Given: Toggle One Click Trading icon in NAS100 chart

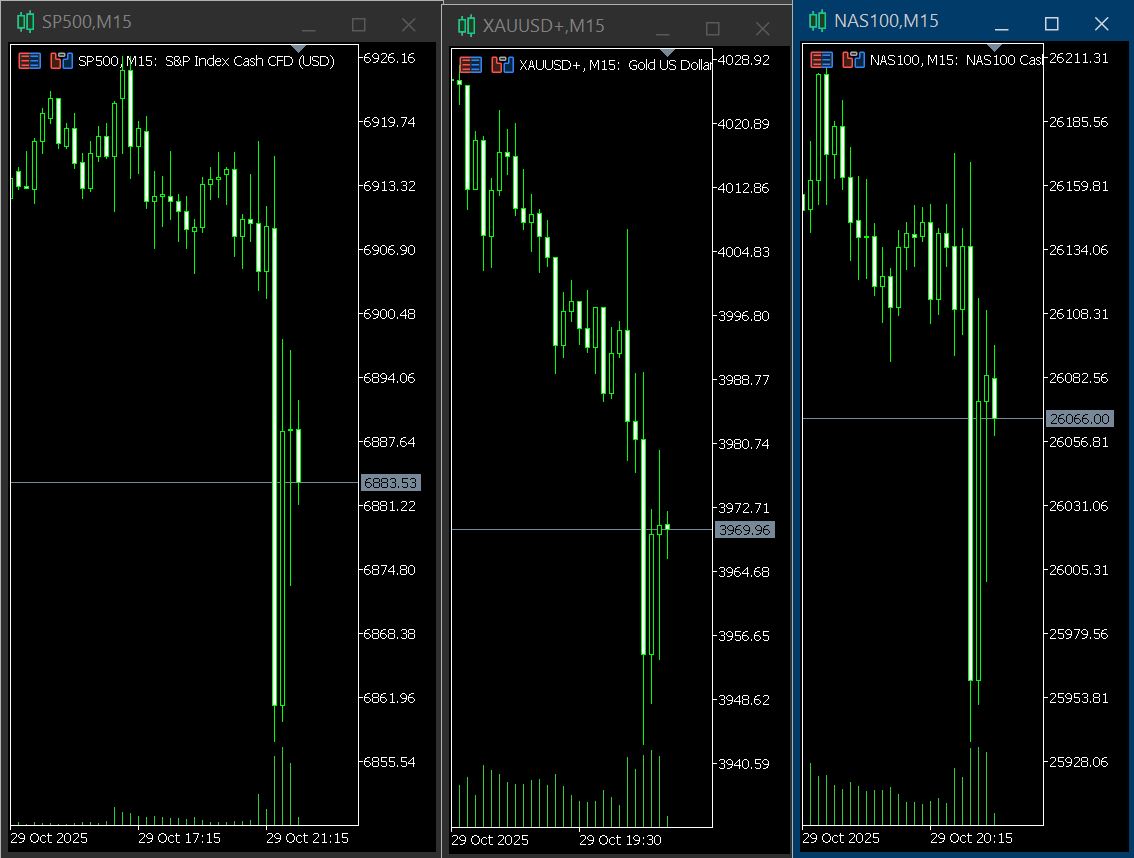Looking at the screenshot, I should pyautogui.click(x=853, y=60).
